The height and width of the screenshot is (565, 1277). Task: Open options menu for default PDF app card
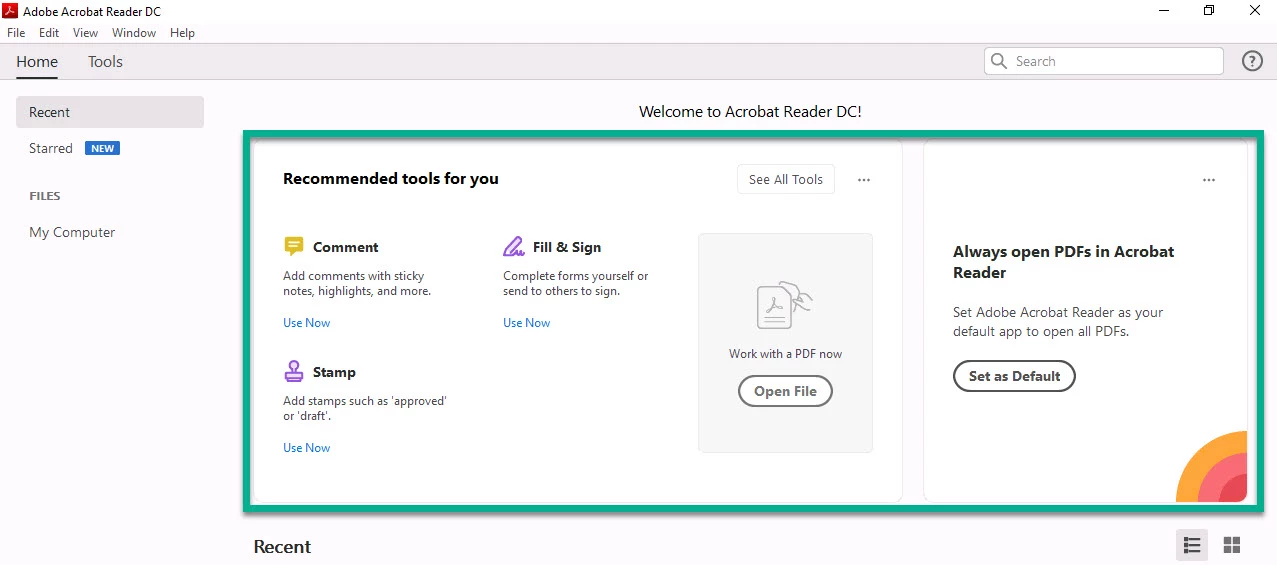(x=1209, y=180)
